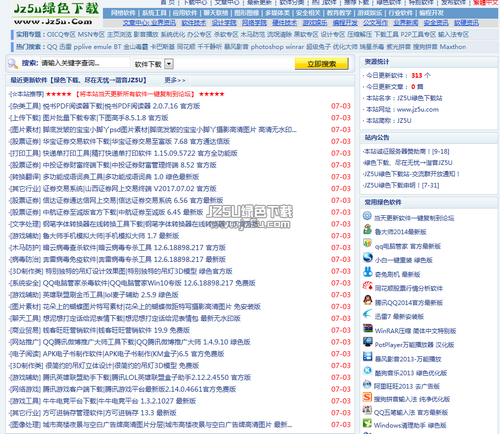Click the 酷狗音乐2013 icon
Viewport: 500px width, 434px height.
pyautogui.click(x=367, y=370)
